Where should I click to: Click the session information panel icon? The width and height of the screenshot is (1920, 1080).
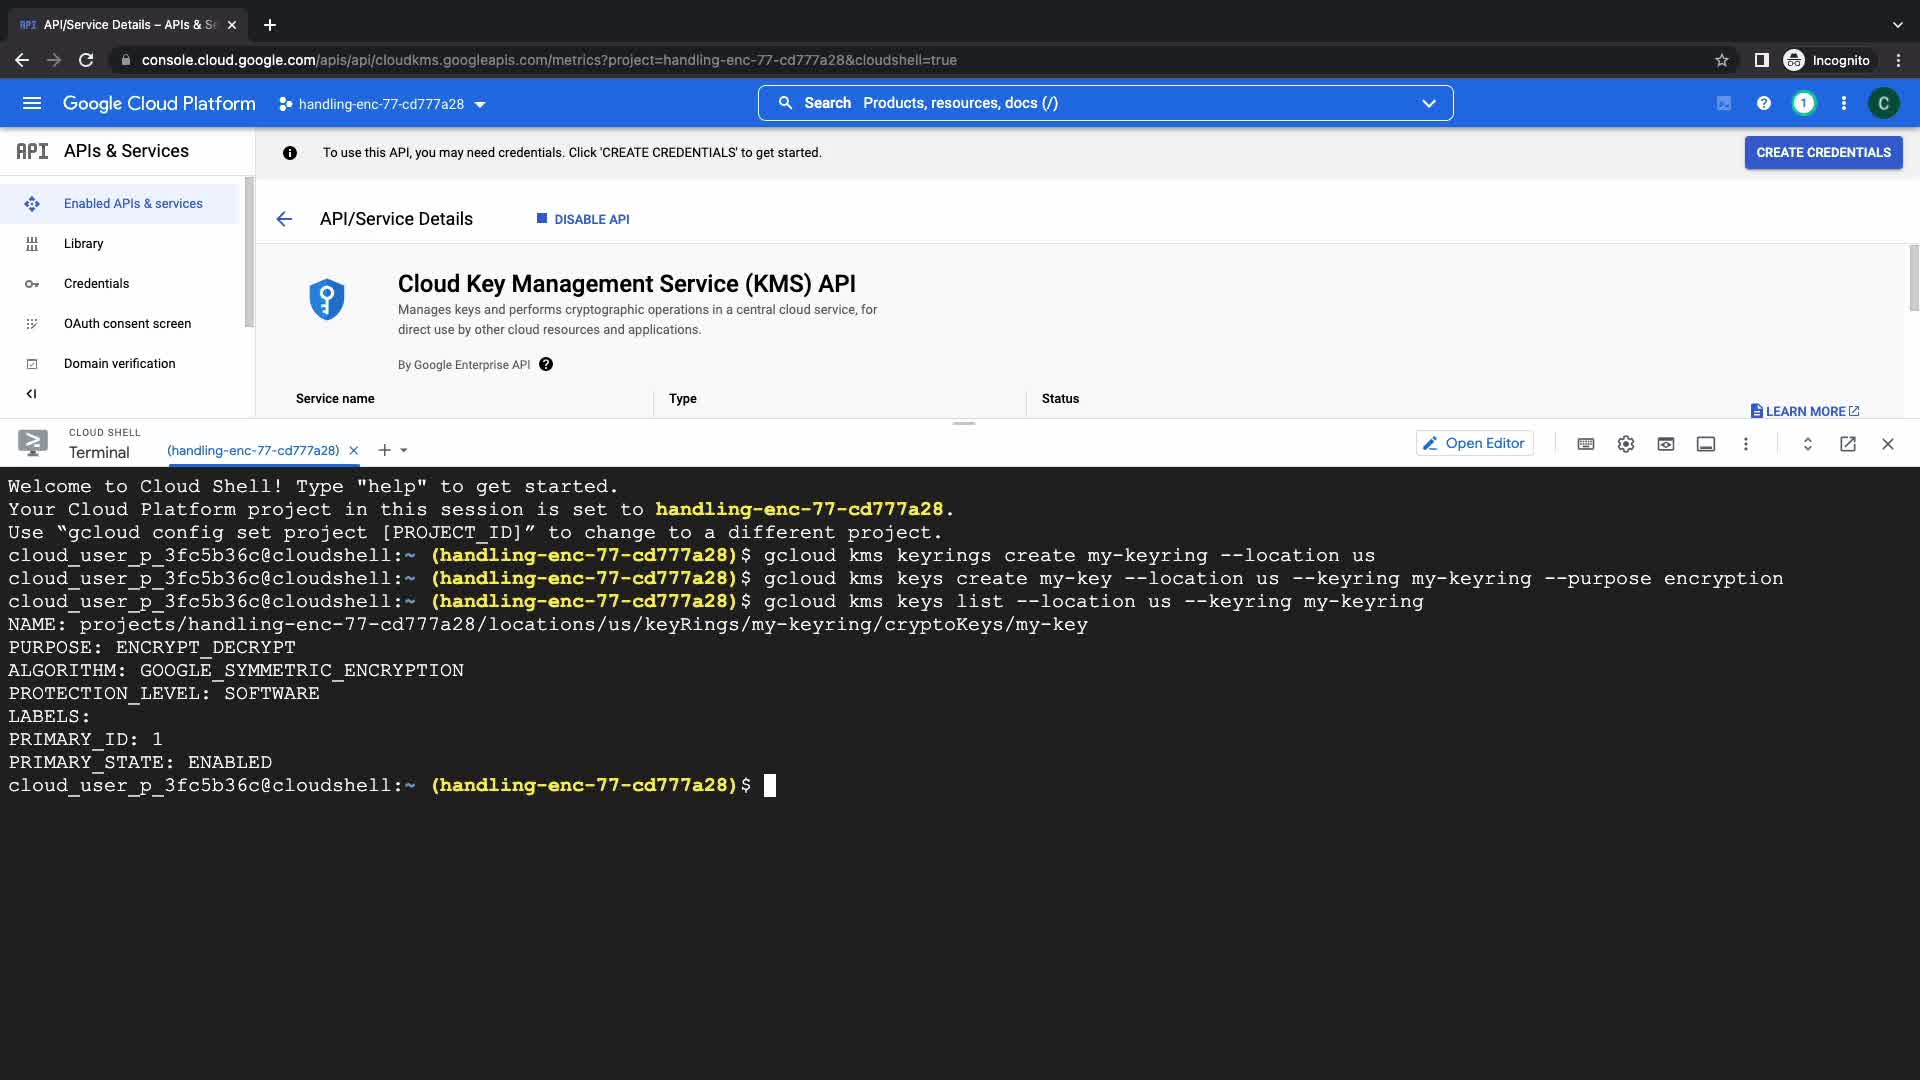pos(1706,444)
